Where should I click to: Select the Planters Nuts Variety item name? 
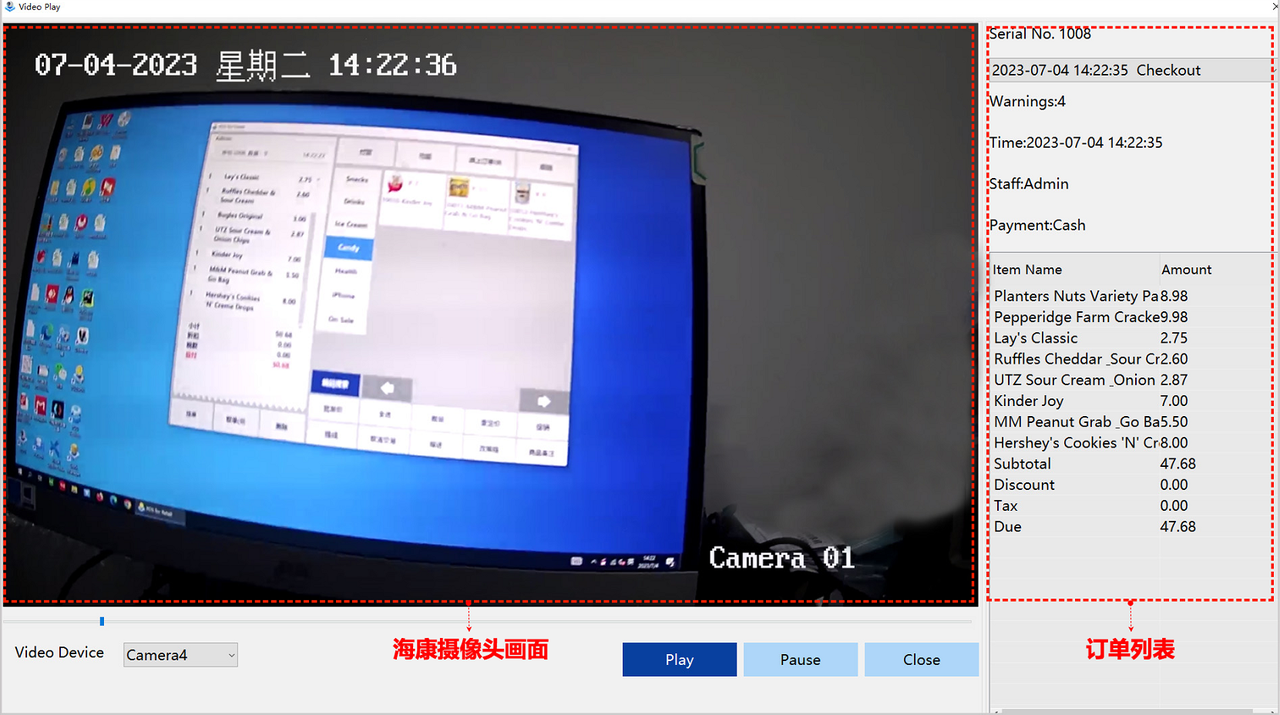coord(1076,296)
